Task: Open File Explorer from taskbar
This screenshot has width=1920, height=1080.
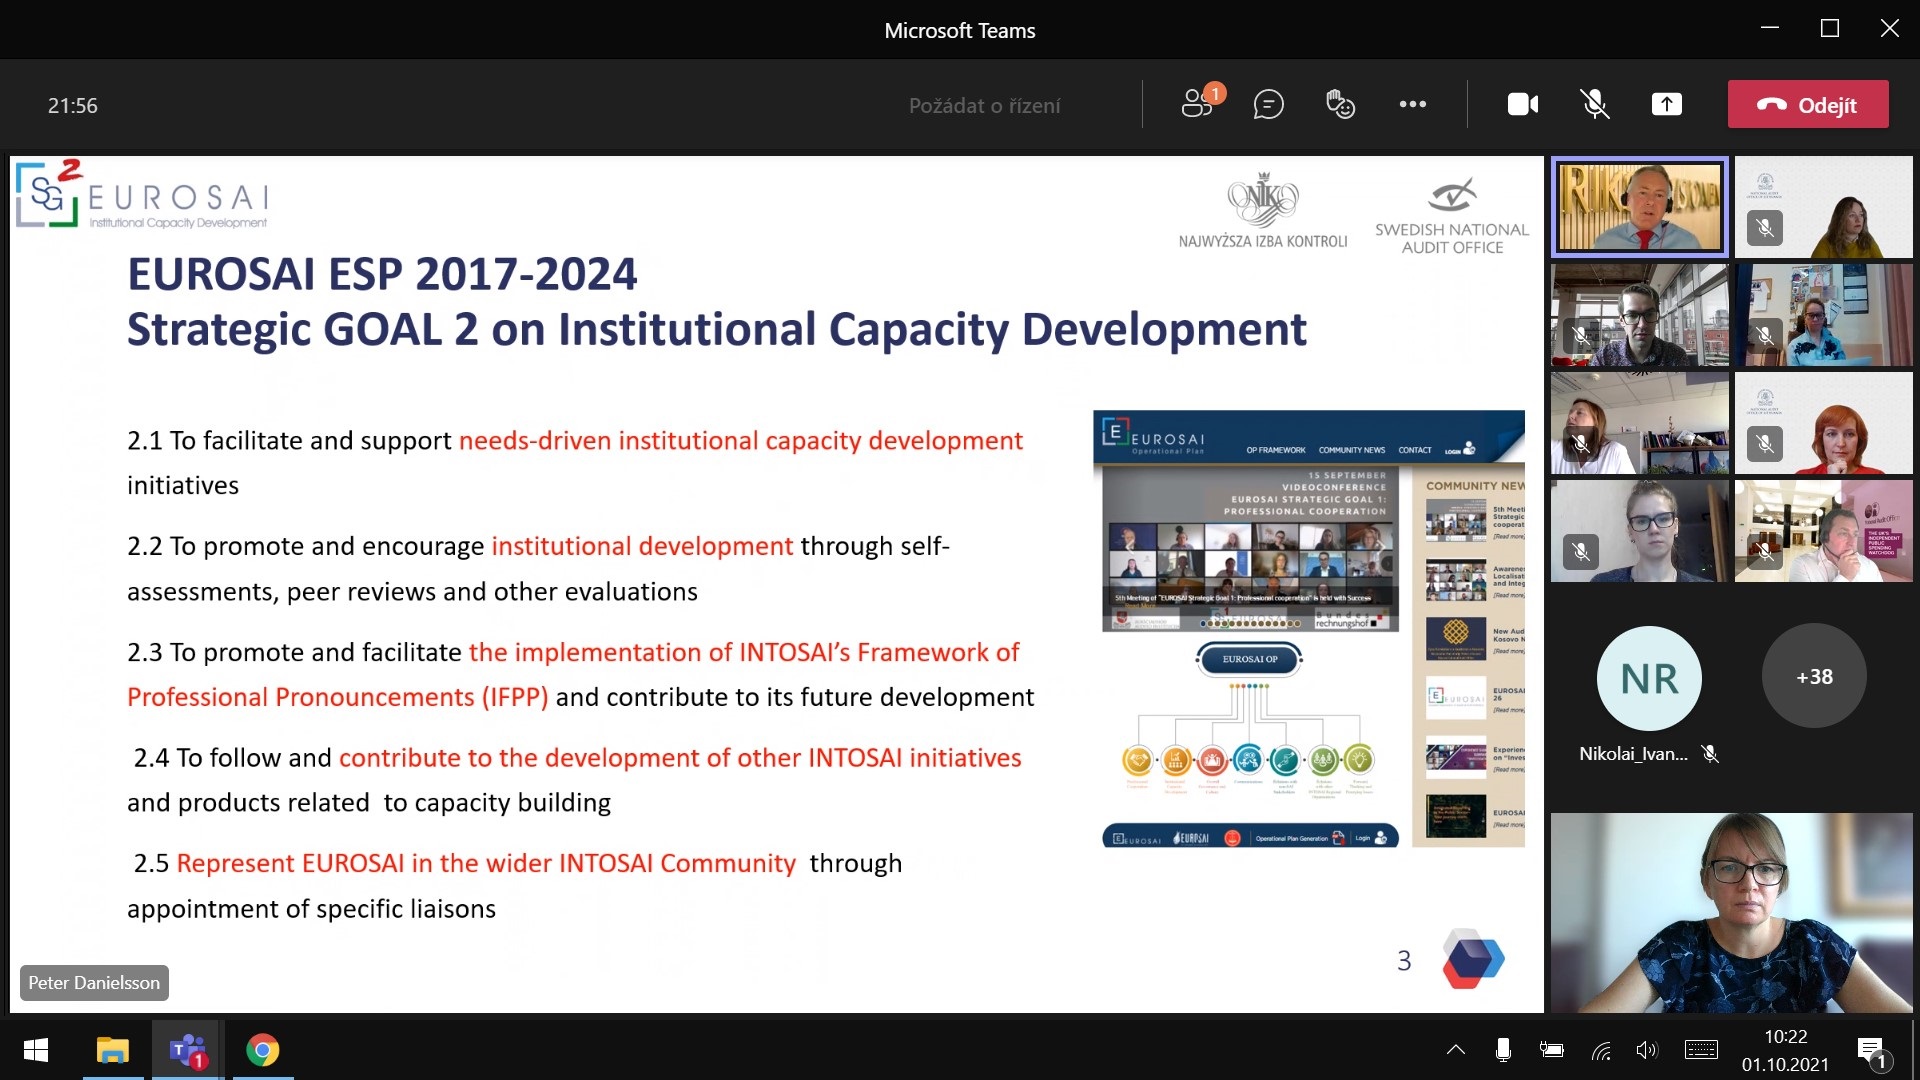Action: click(112, 1050)
